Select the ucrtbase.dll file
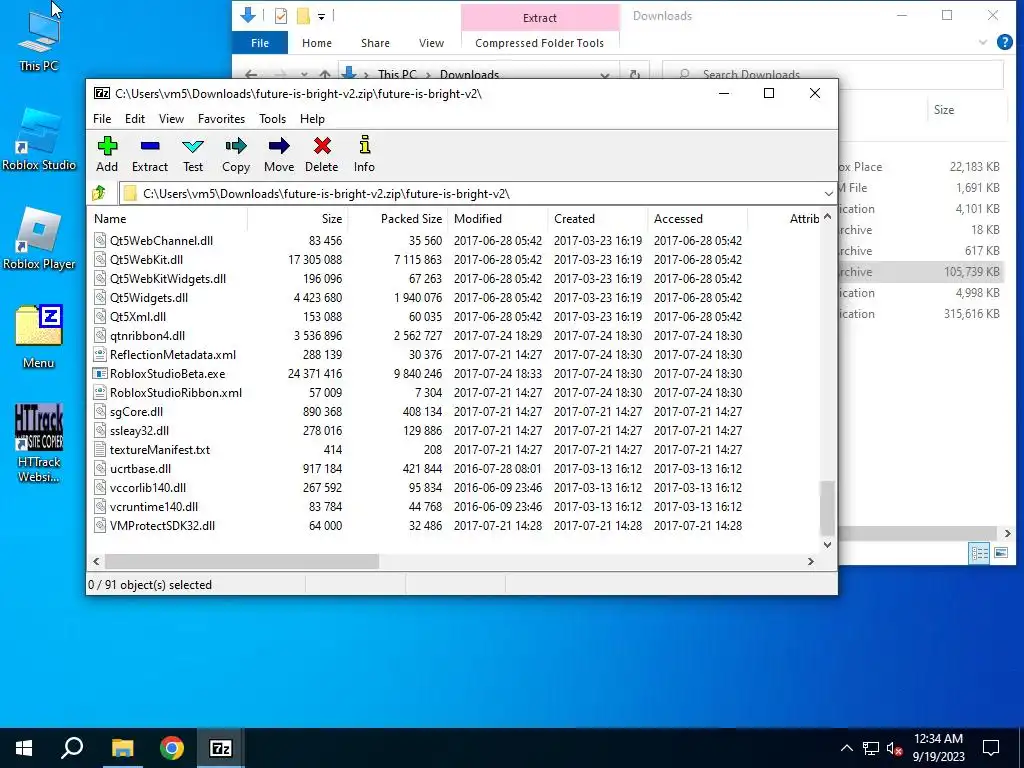Viewport: 1024px width, 768px height. pos(140,469)
